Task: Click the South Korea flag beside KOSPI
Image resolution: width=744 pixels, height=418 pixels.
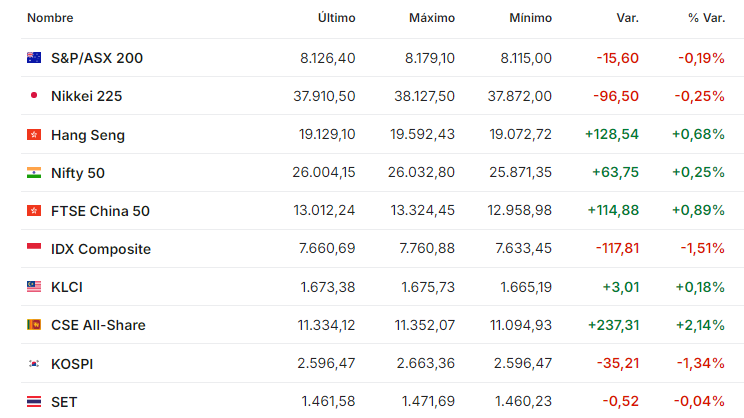Action: (34, 363)
